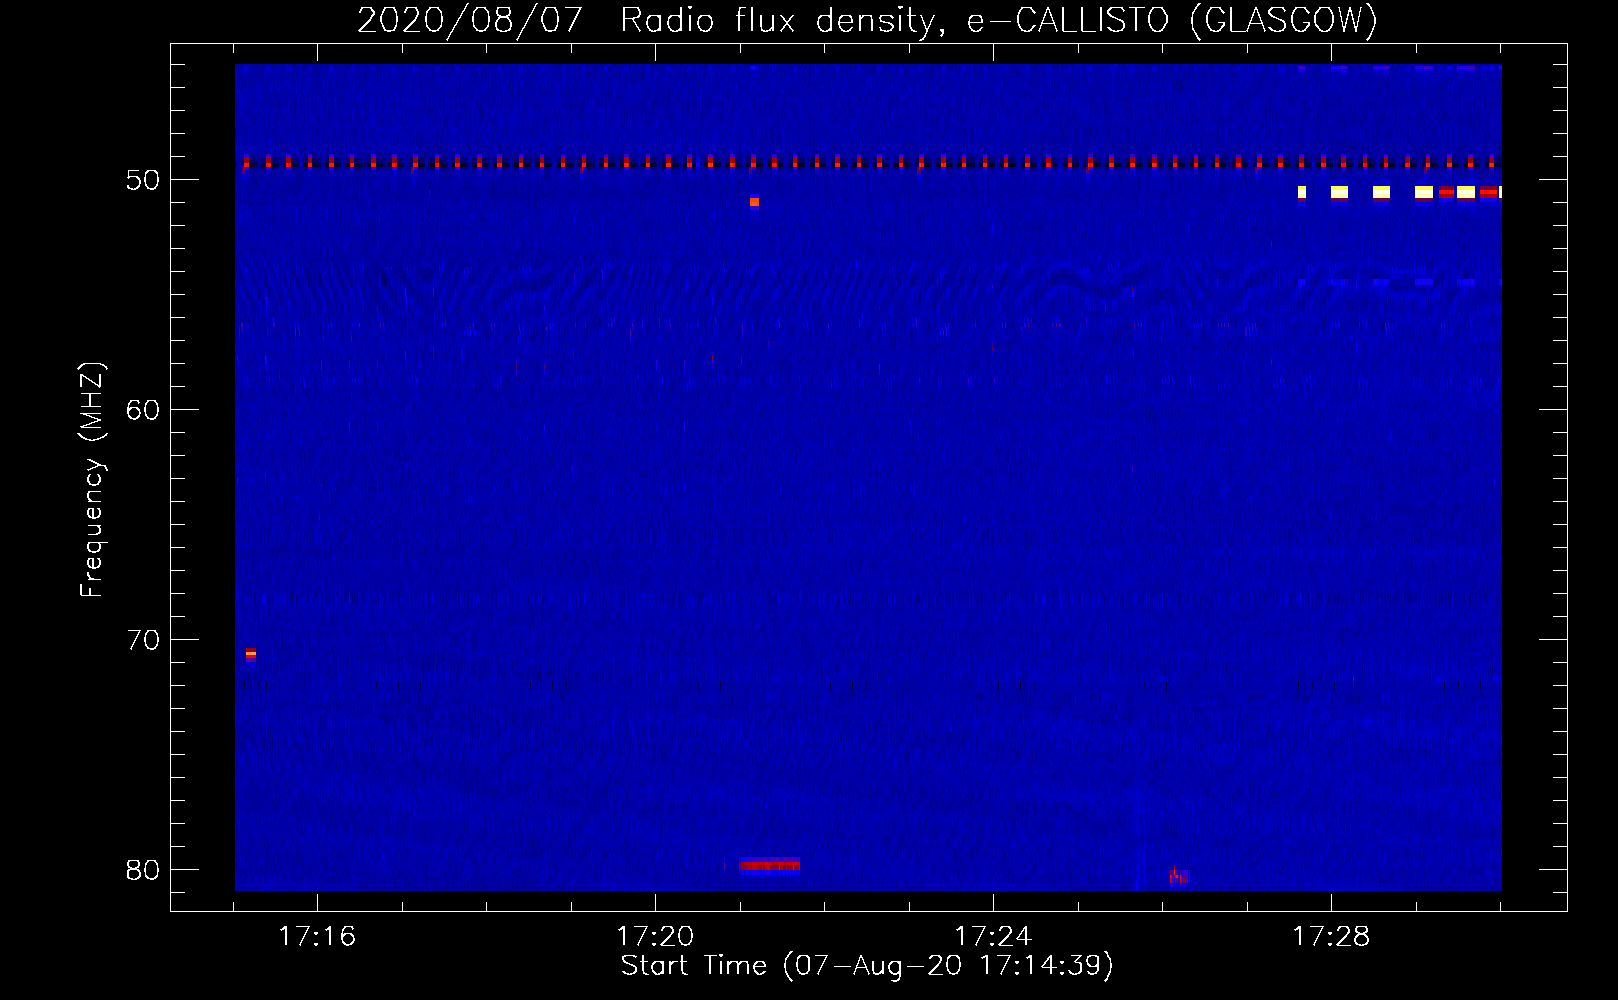Image resolution: width=1618 pixels, height=1000 pixels.
Task: Click the 17:20 time tick label
Action: [x=655, y=937]
